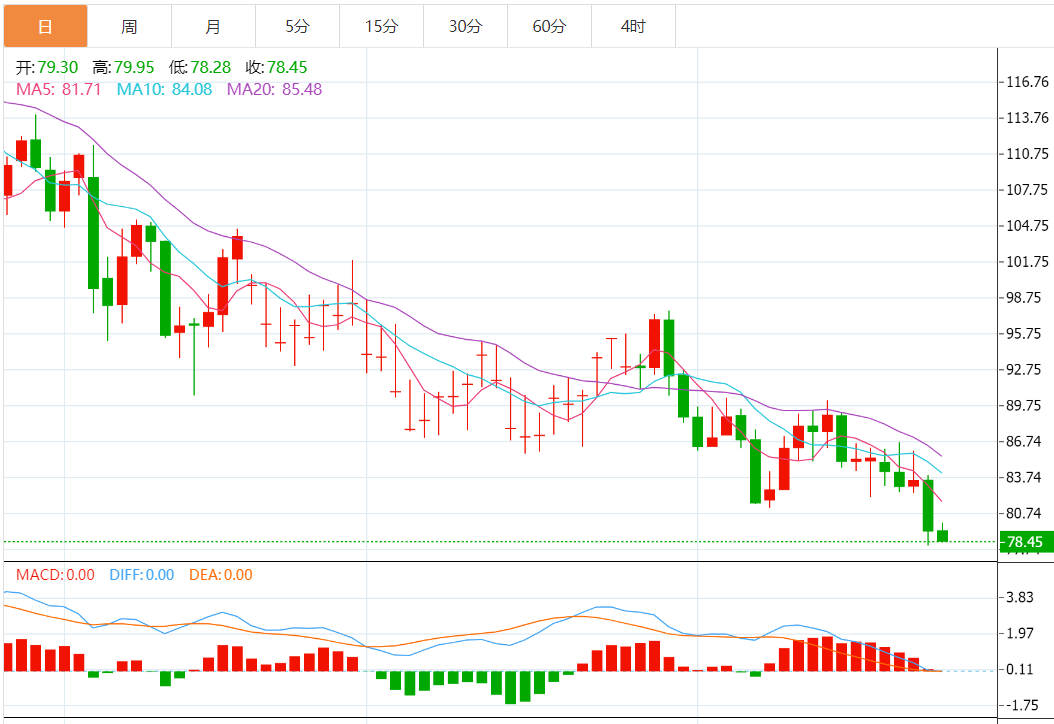
Task: Click the 1.97 MACD axis label
Action: tap(1020, 633)
